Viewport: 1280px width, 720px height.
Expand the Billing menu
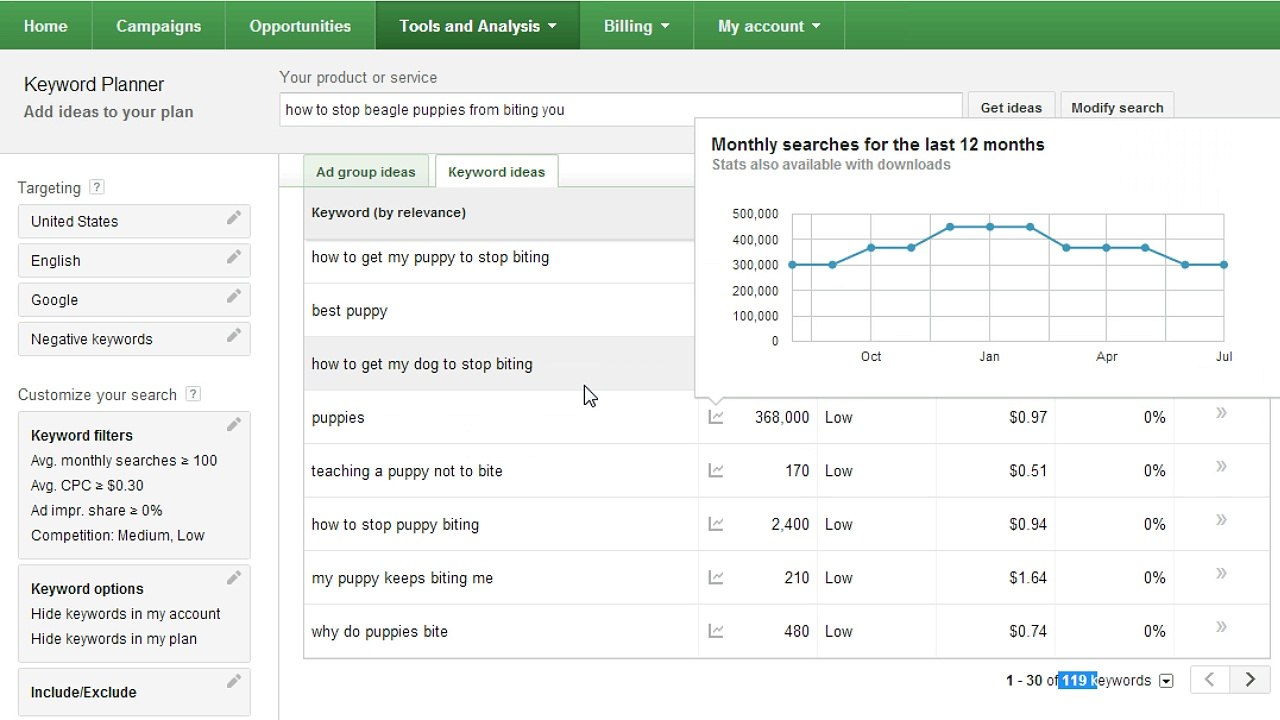pos(637,26)
